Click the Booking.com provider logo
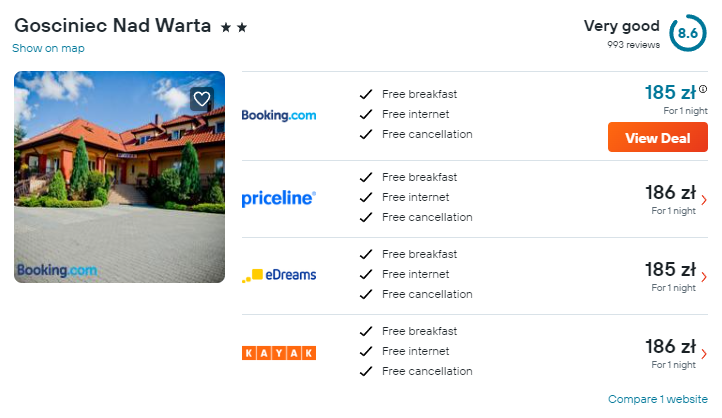The width and height of the screenshot is (722, 418). (x=279, y=115)
